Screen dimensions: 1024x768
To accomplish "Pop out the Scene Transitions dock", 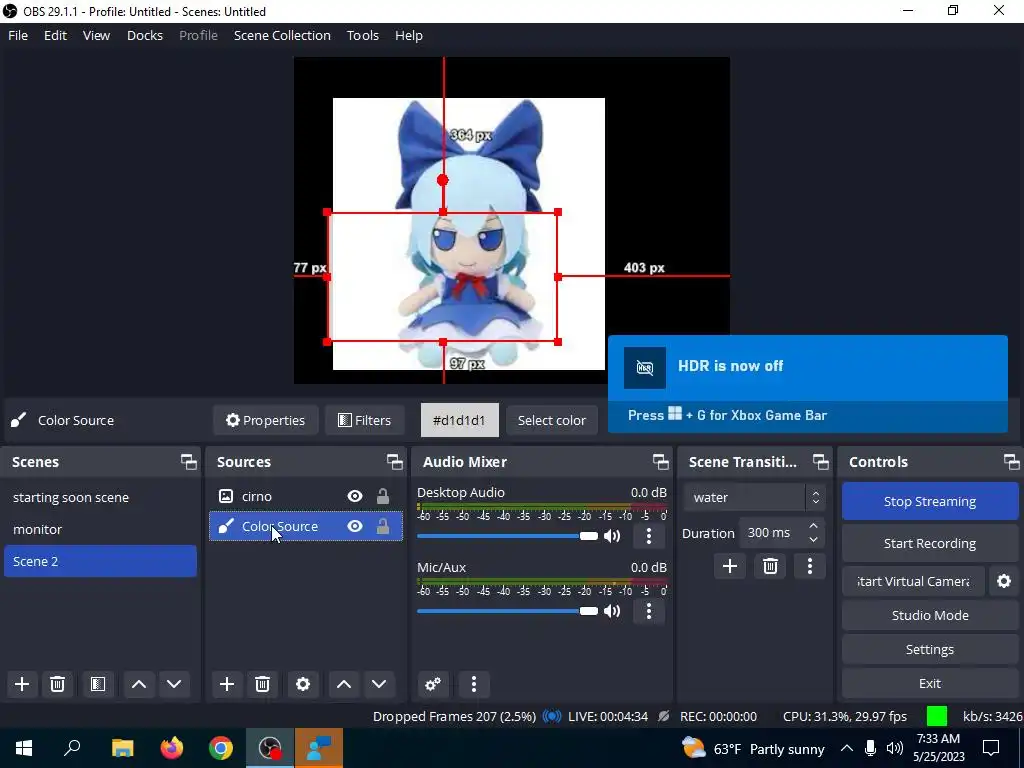I will click(x=820, y=462).
